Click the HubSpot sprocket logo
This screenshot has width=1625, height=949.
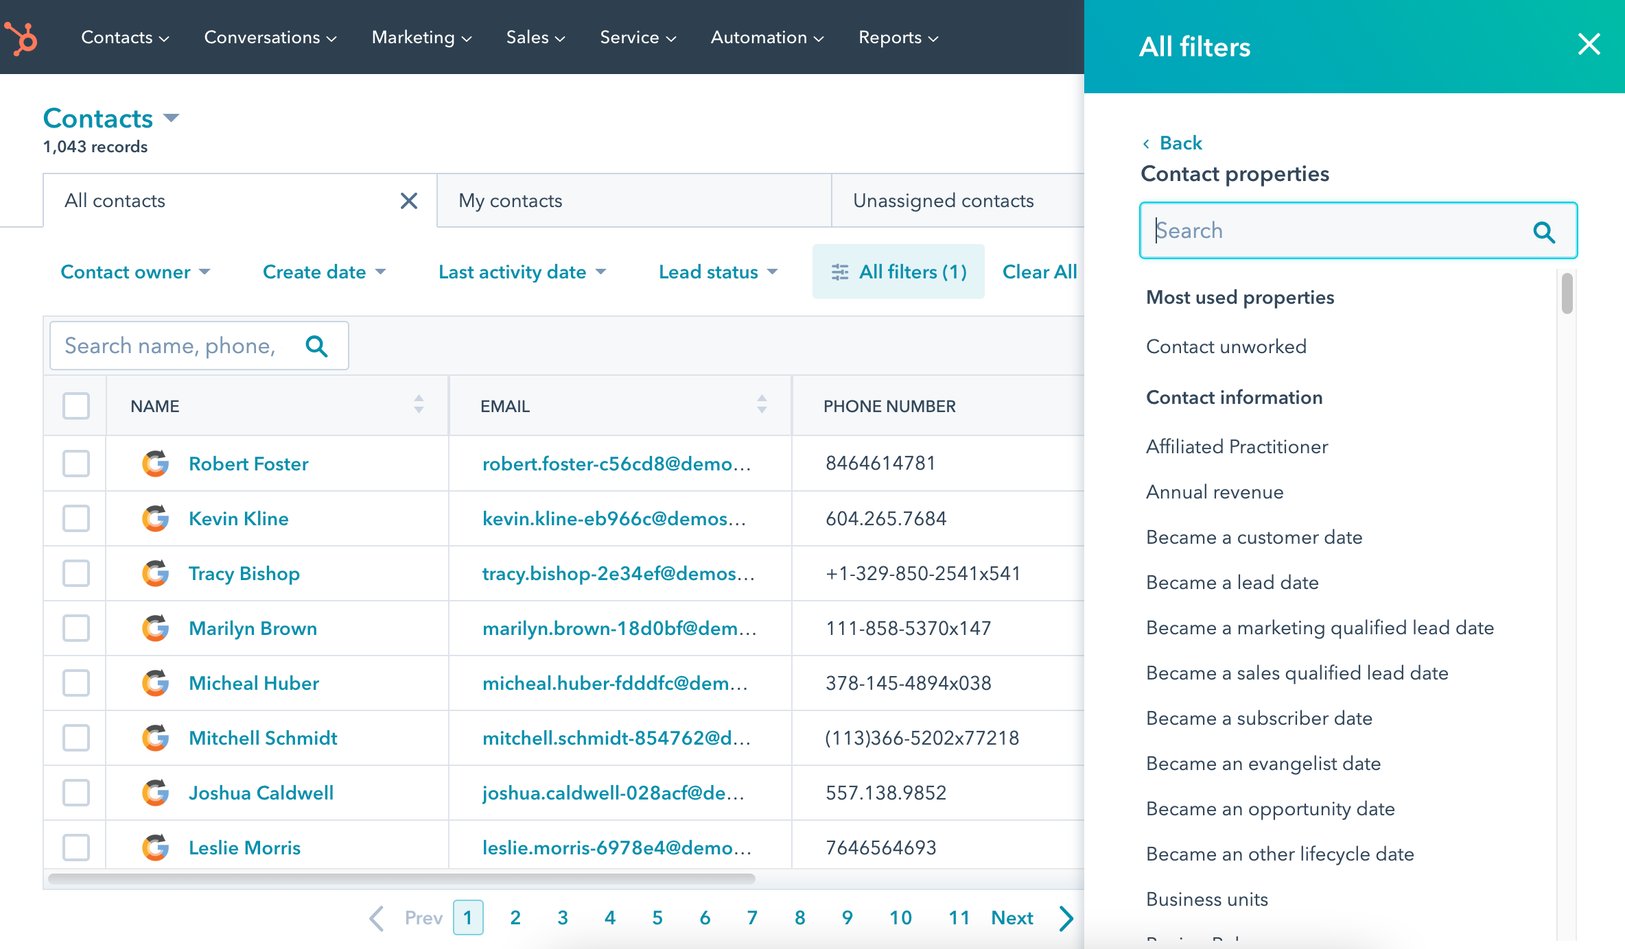point(22,37)
